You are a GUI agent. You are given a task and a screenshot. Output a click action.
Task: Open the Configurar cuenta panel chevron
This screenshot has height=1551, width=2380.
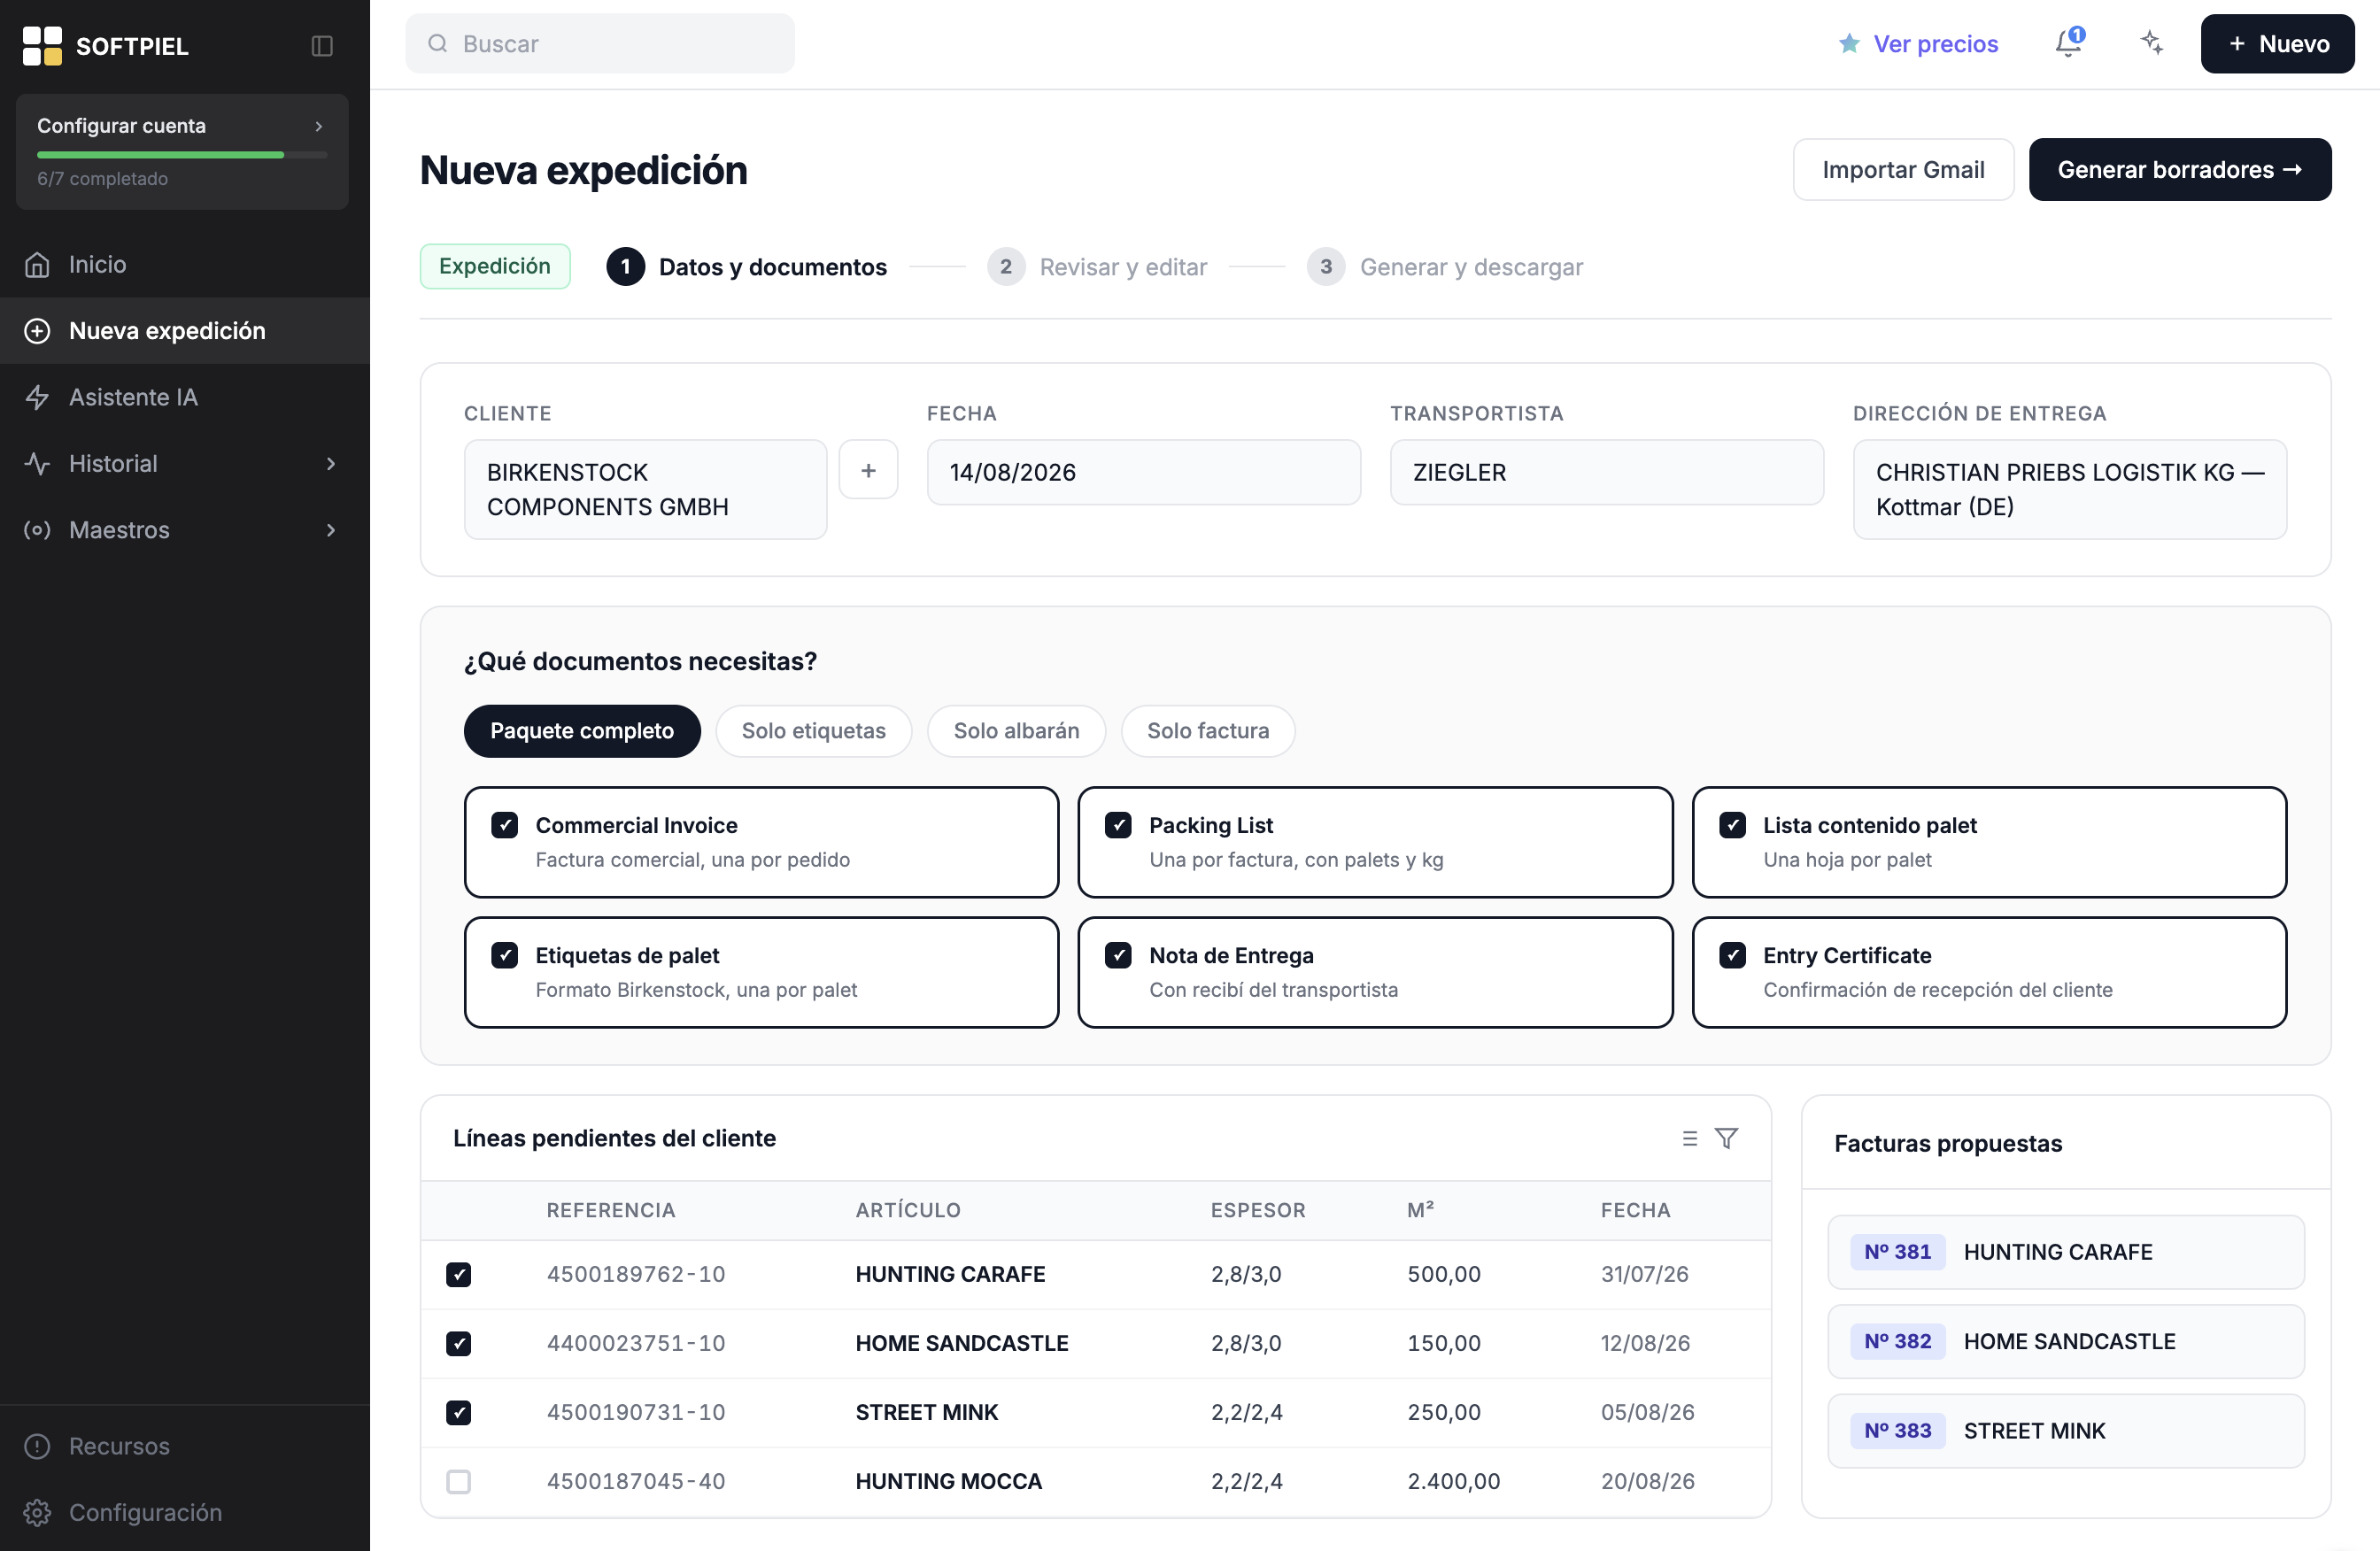[319, 126]
